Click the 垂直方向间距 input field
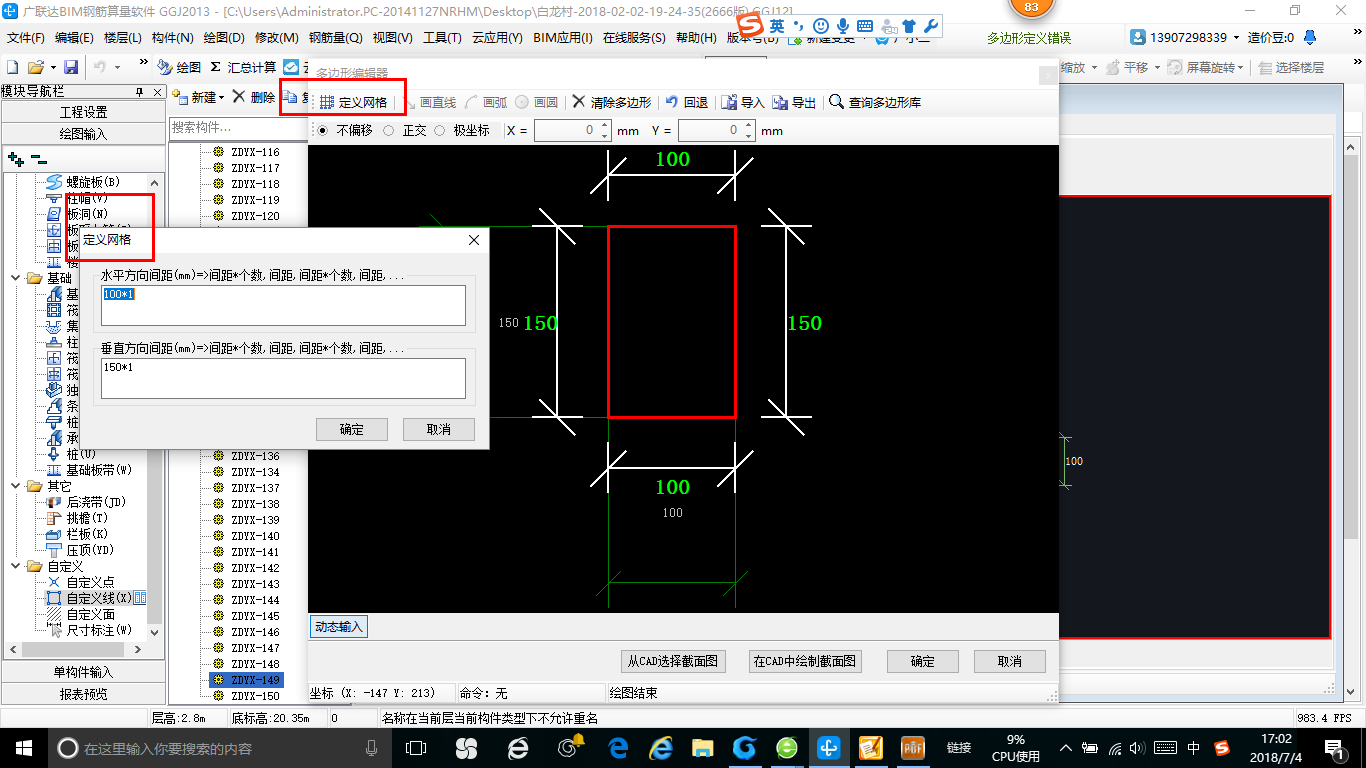The image size is (1366, 768). click(284, 378)
